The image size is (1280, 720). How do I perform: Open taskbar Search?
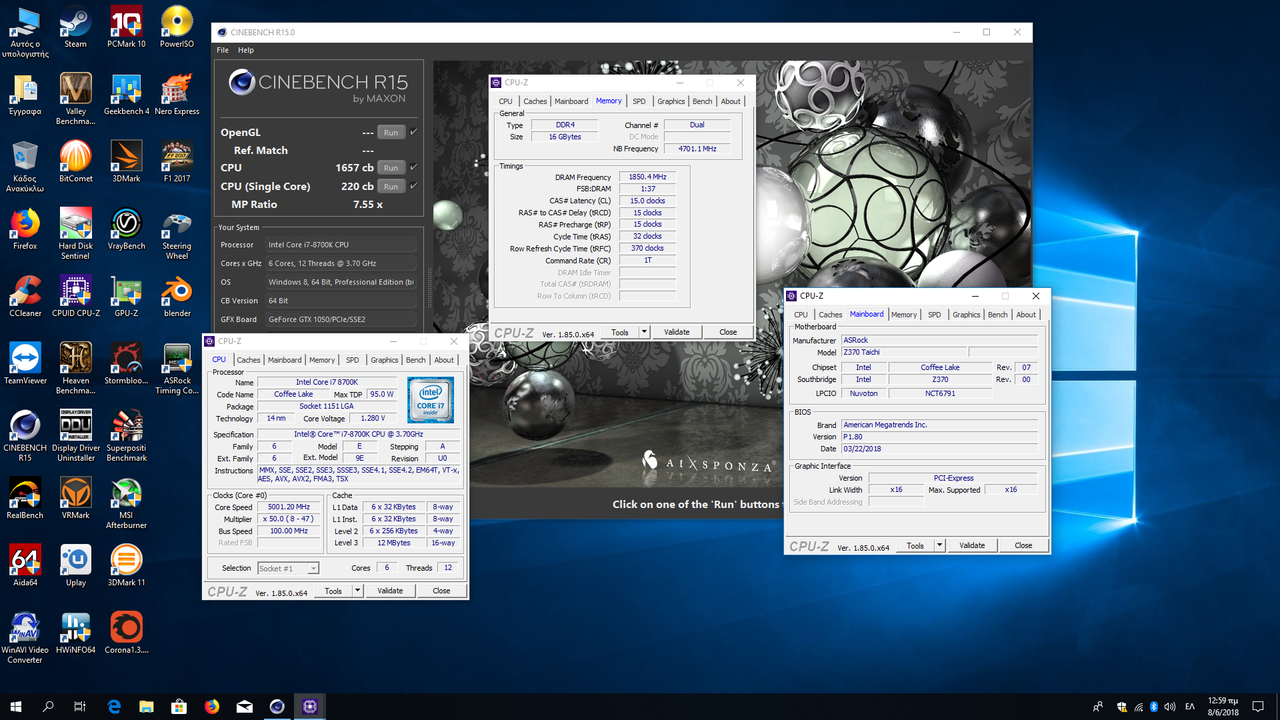[x=49, y=706]
